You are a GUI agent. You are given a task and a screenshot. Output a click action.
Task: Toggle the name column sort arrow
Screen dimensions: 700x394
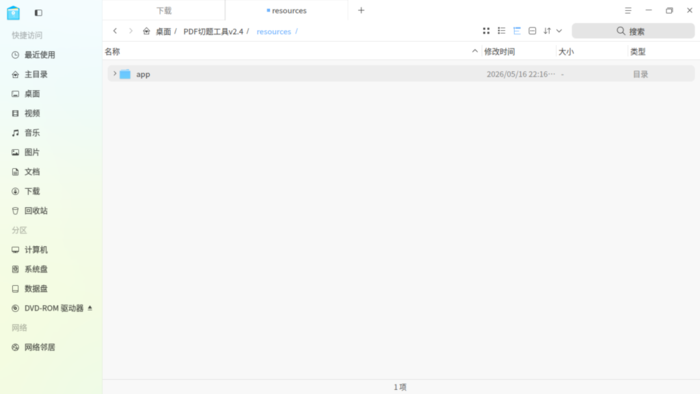pyautogui.click(x=475, y=51)
